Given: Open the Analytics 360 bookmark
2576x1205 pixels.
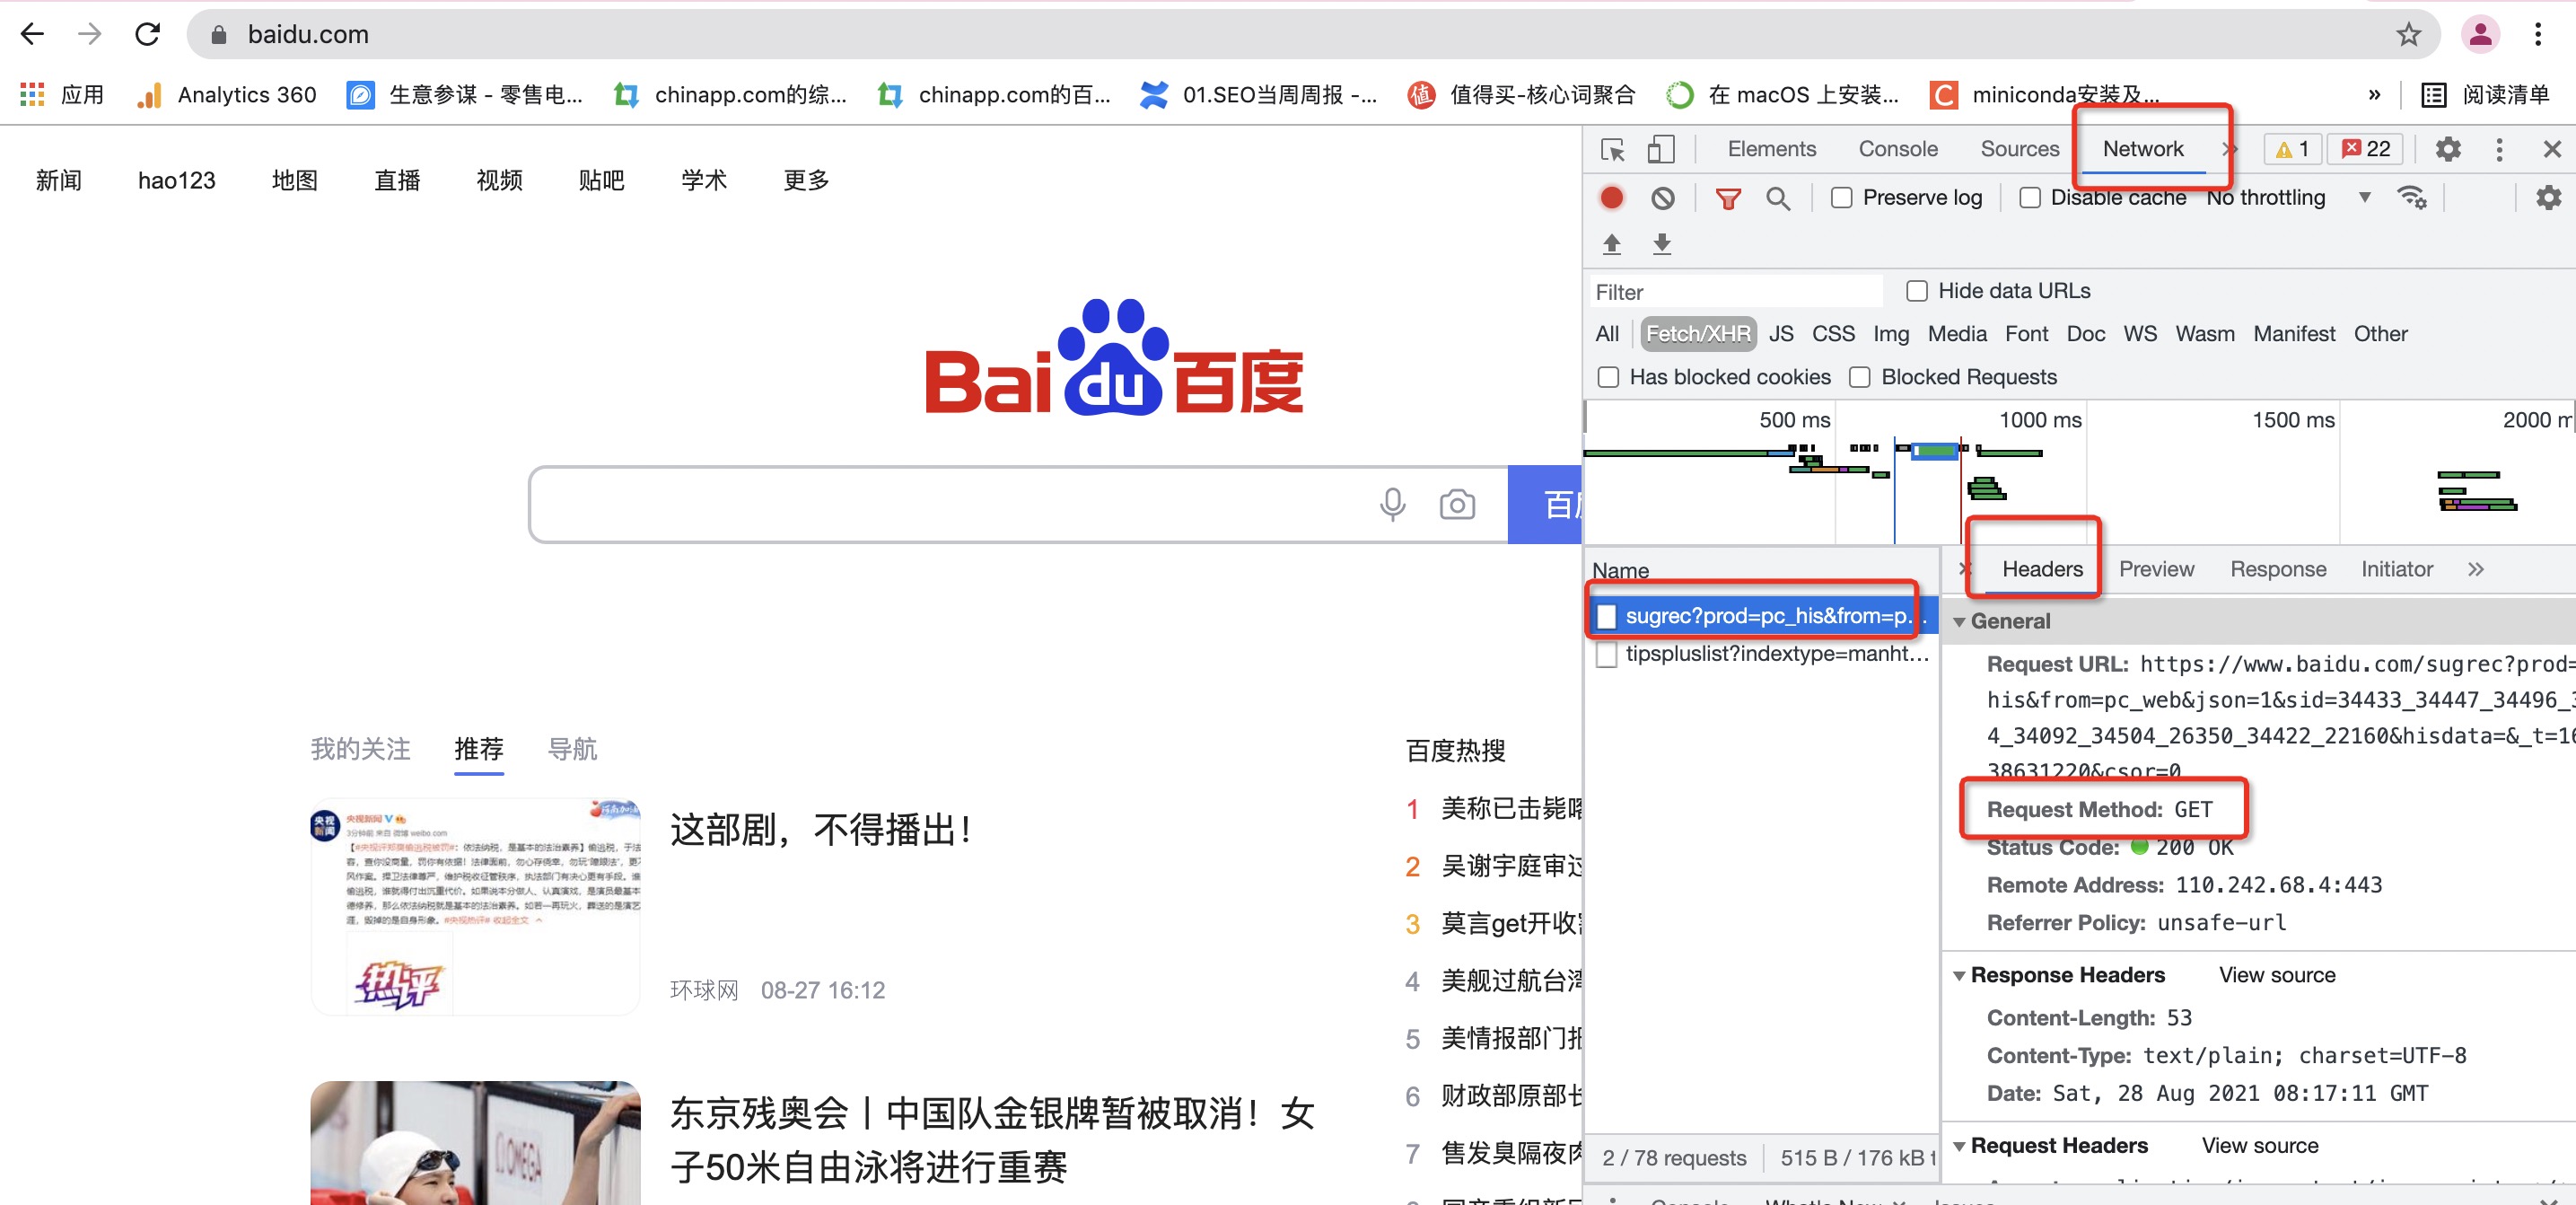Looking at the screenshot, I should (x=228, y=94).
